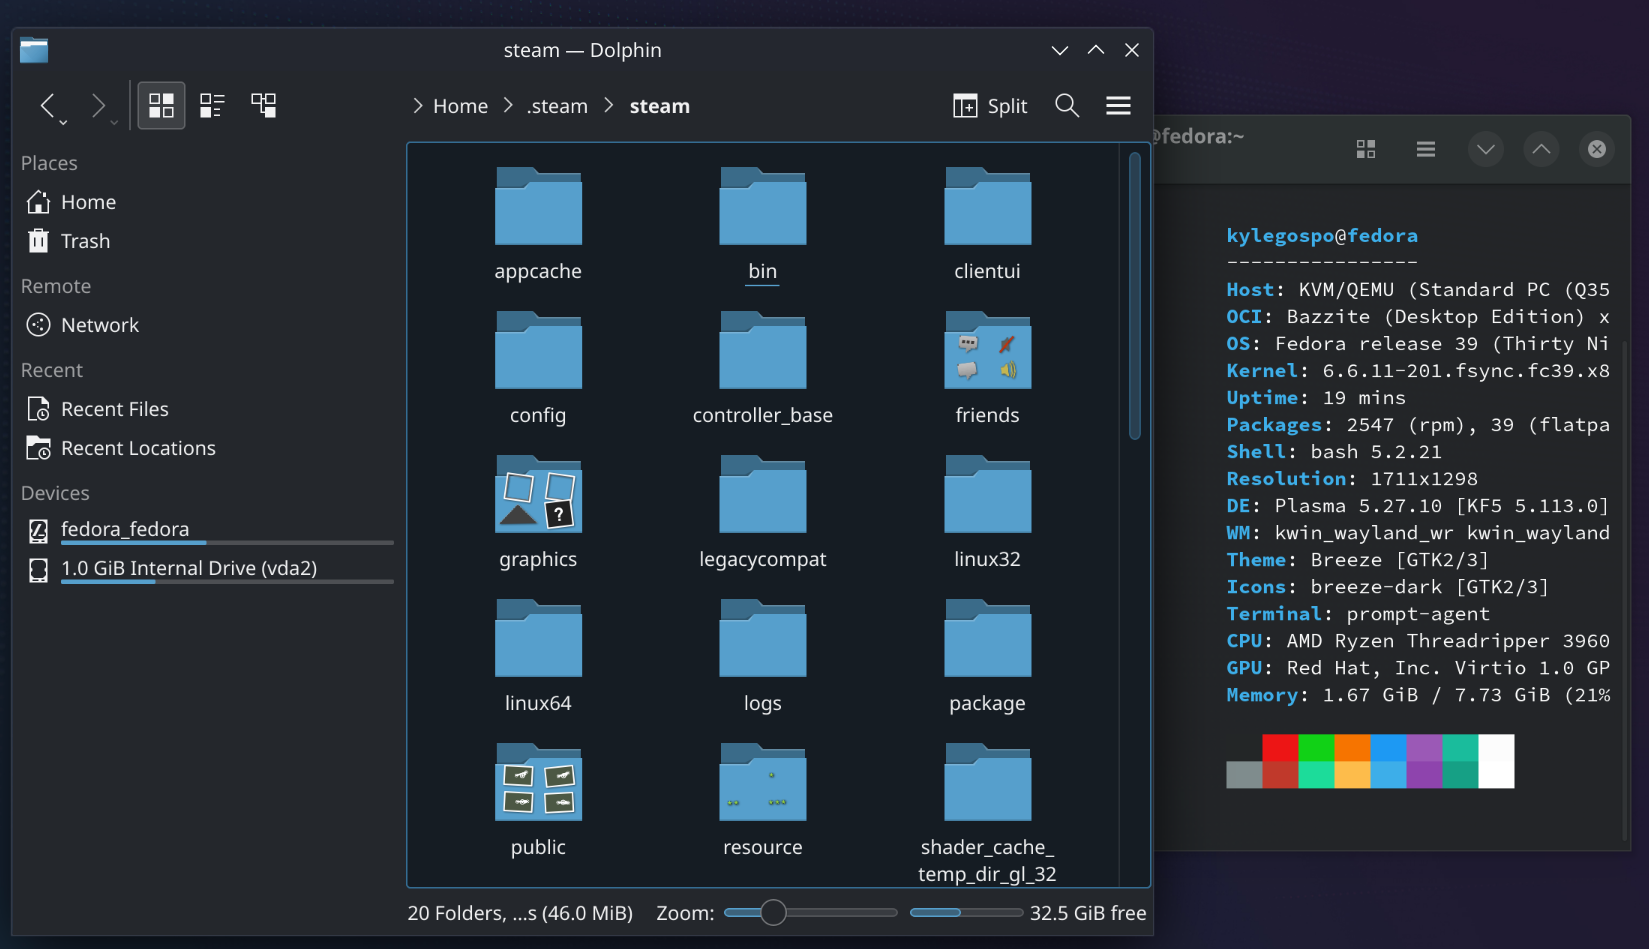Click the terminal window hamburger menu
The width and height of the screenshot is (1649, 949).
(1426, 149)
